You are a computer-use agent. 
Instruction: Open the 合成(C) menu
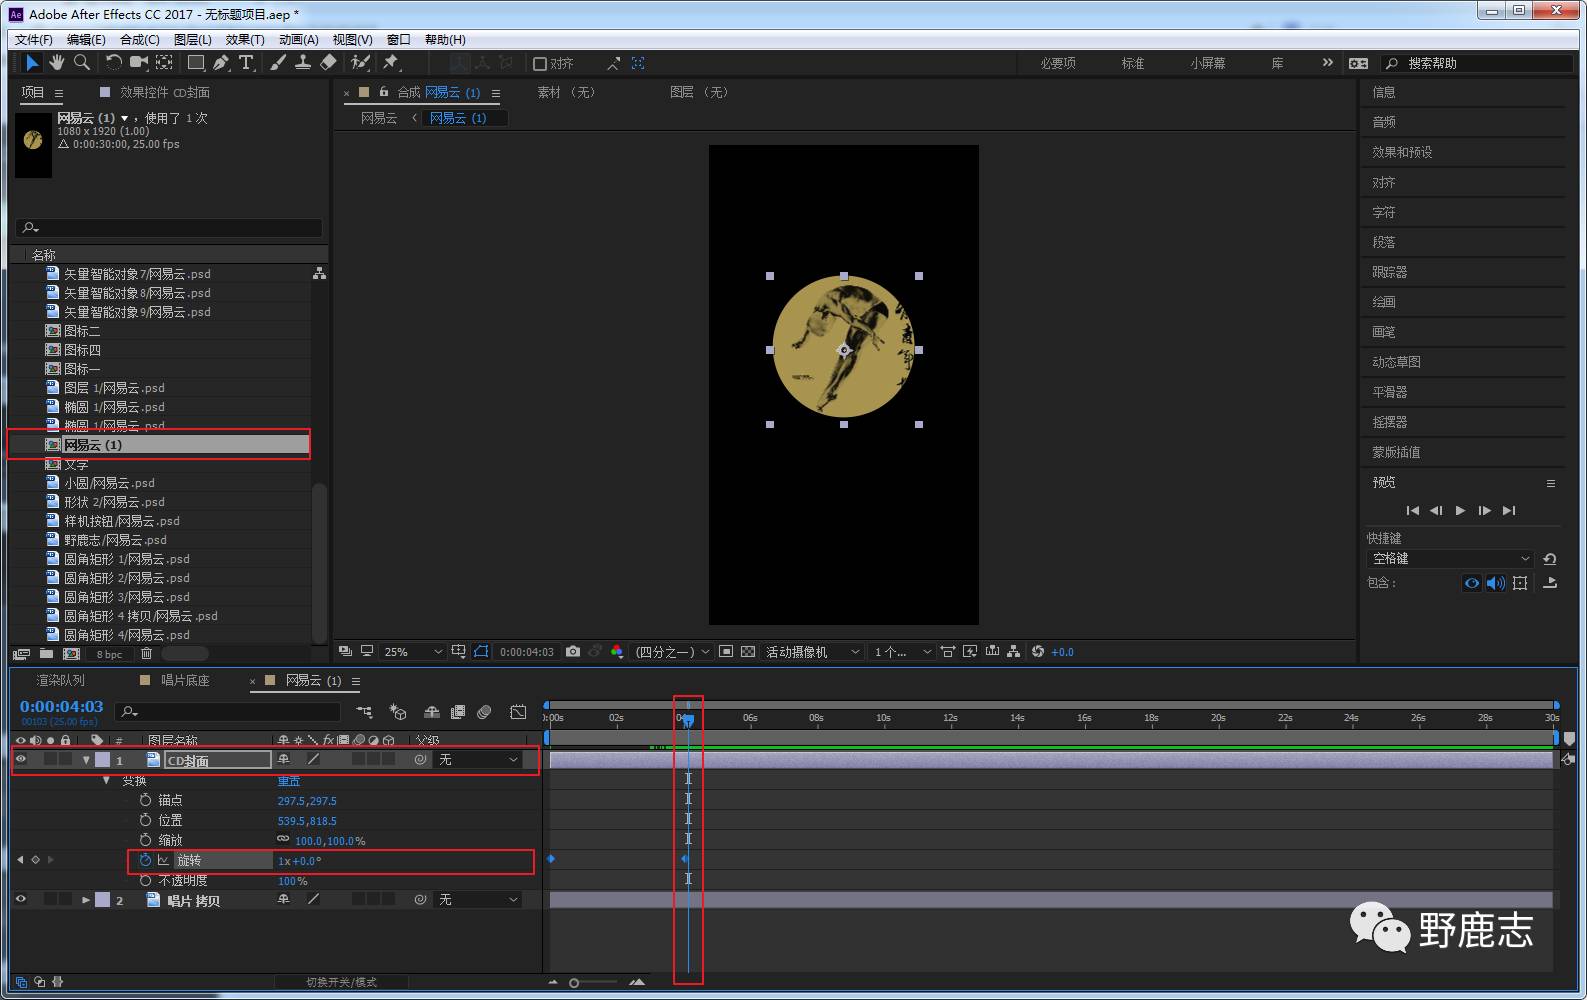[139, 40]
